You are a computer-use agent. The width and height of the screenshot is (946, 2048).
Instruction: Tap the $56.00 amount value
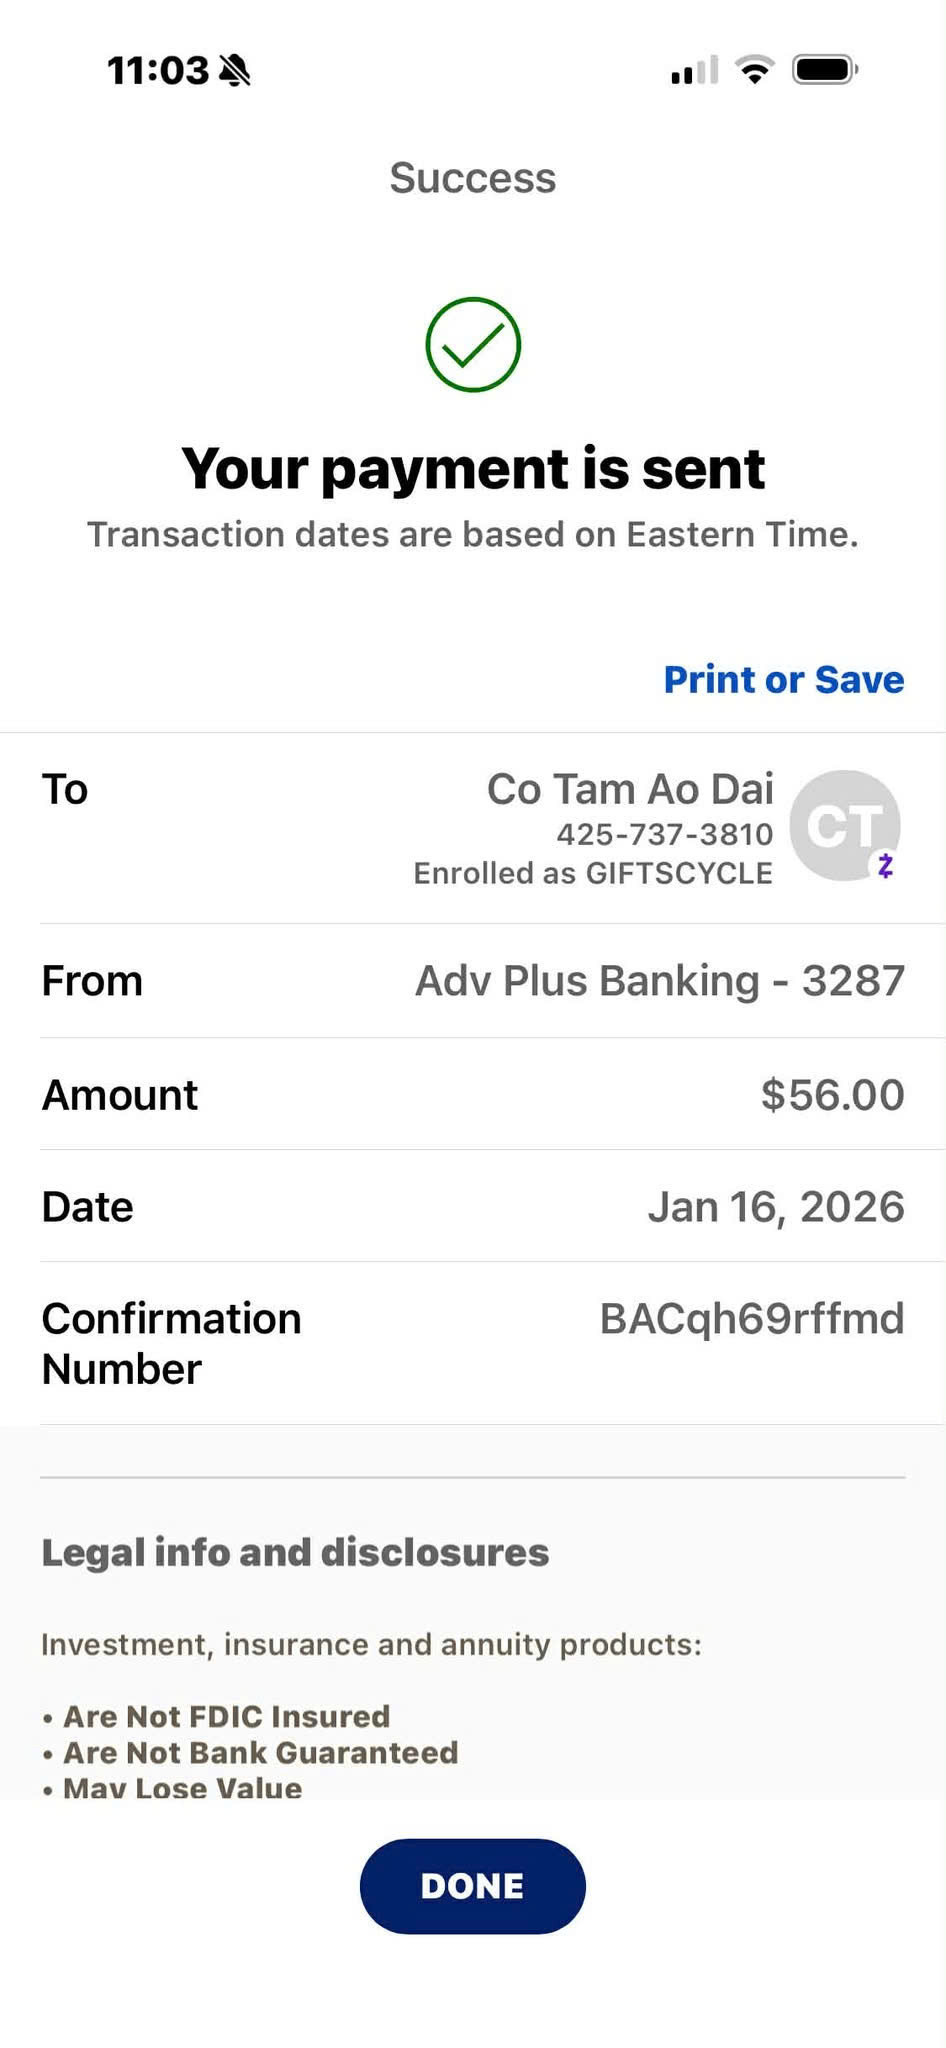832,1095
